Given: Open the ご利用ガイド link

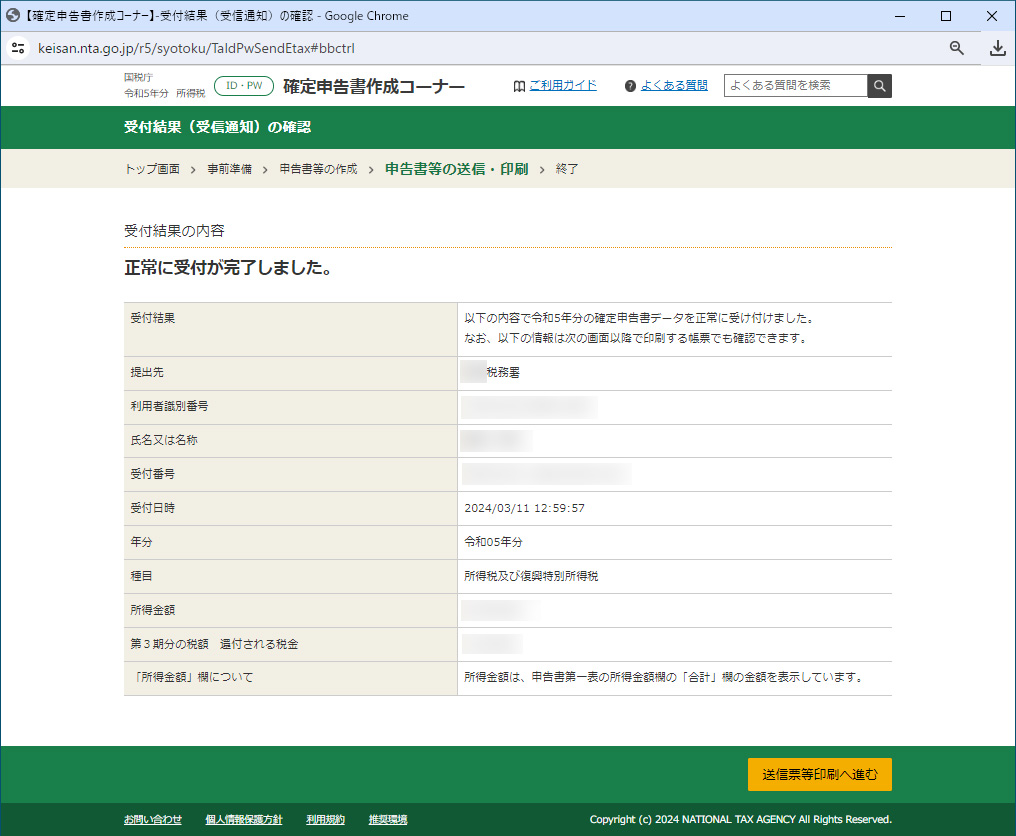Looking at the screenshot, I should point(562,86).
